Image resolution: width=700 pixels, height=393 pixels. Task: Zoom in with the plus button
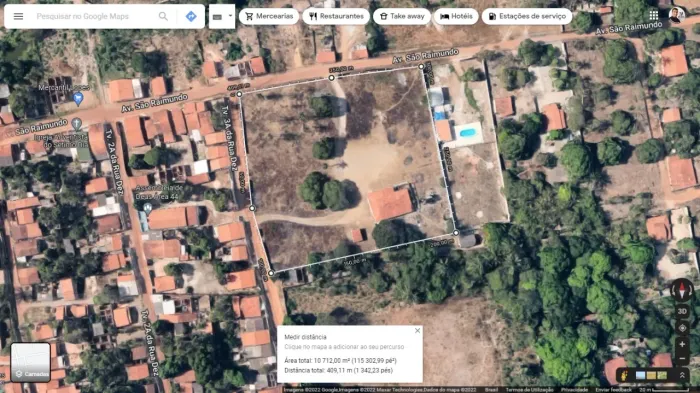[x=682, y=344]
